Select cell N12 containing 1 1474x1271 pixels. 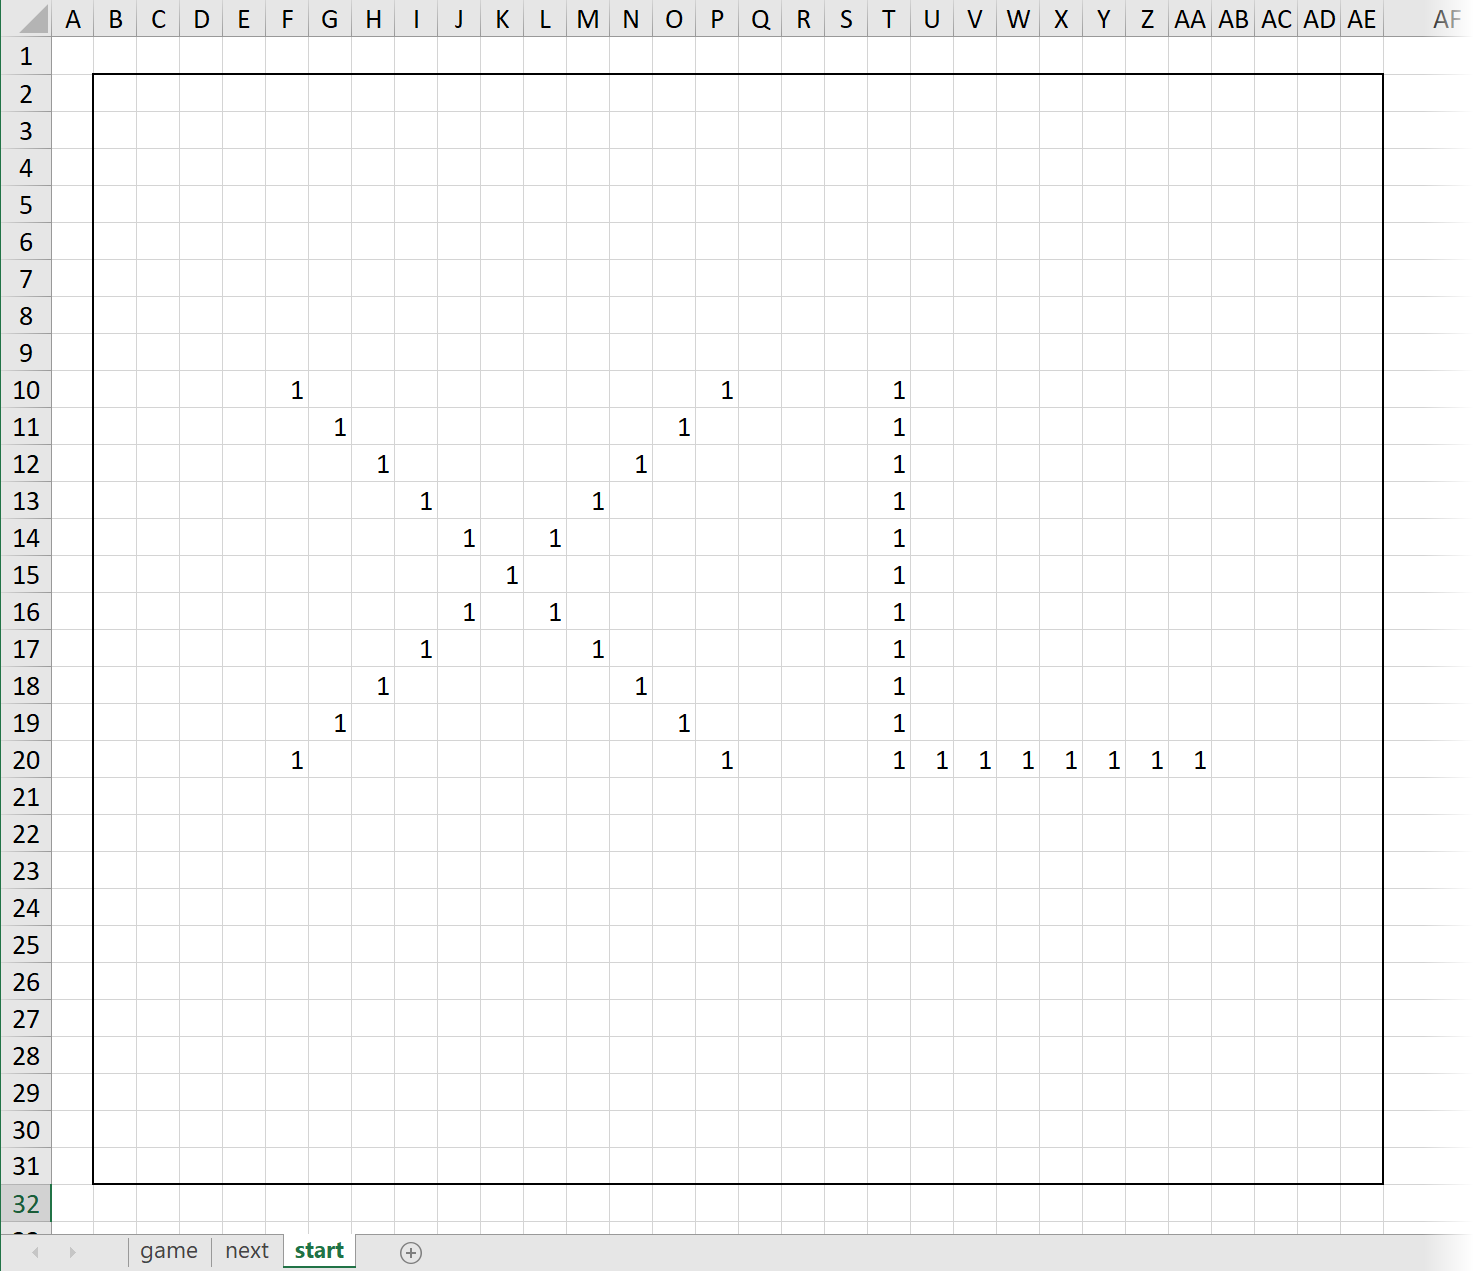point(631,463)
